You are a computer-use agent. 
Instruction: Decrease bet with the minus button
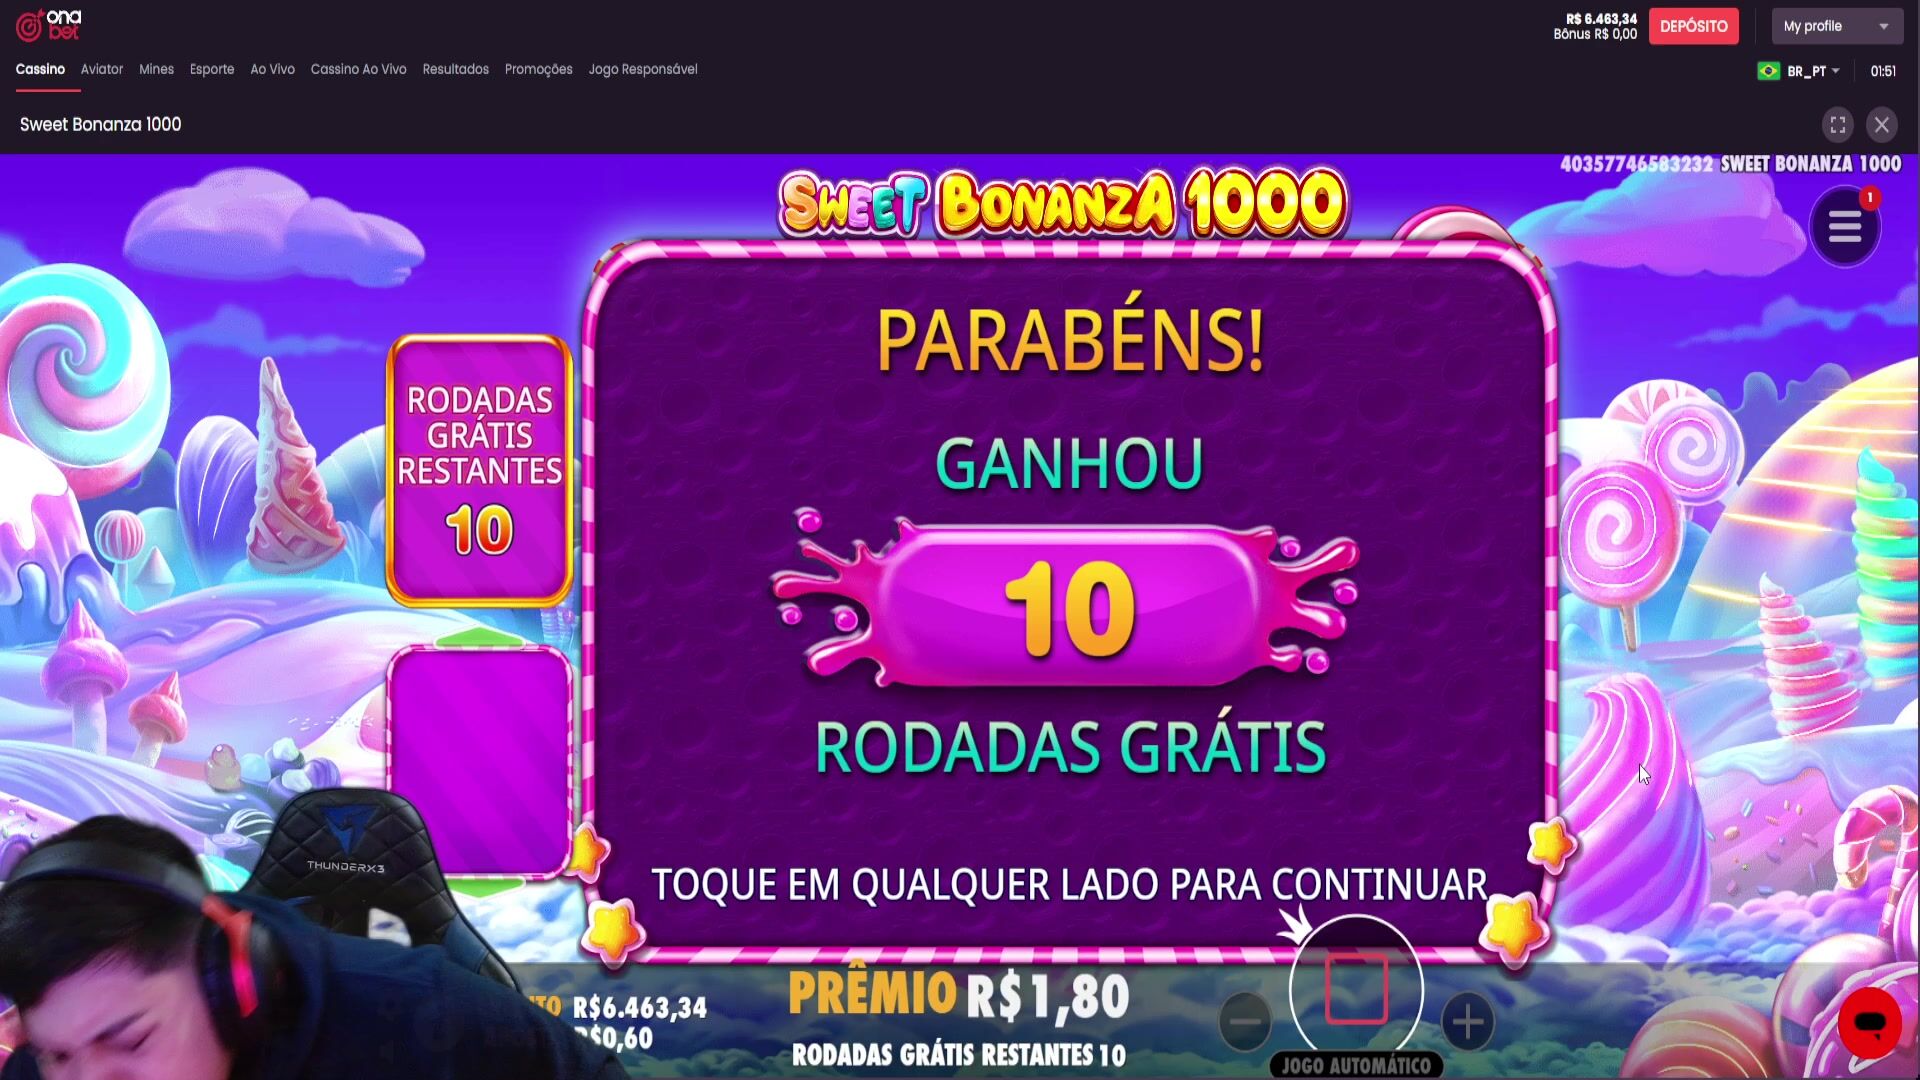coord(1245,1022)
